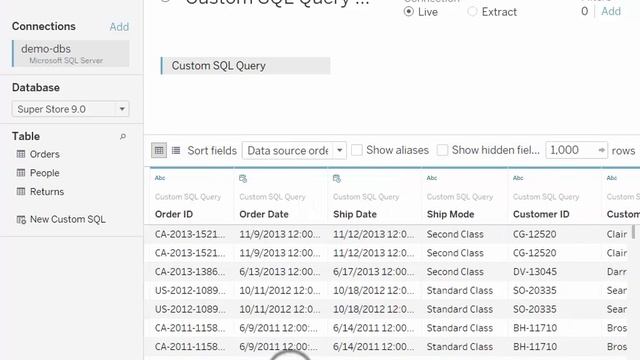This screenshot has height=360, width=640.
Task: Click the Order Date column header
Action: coord(264,214)
